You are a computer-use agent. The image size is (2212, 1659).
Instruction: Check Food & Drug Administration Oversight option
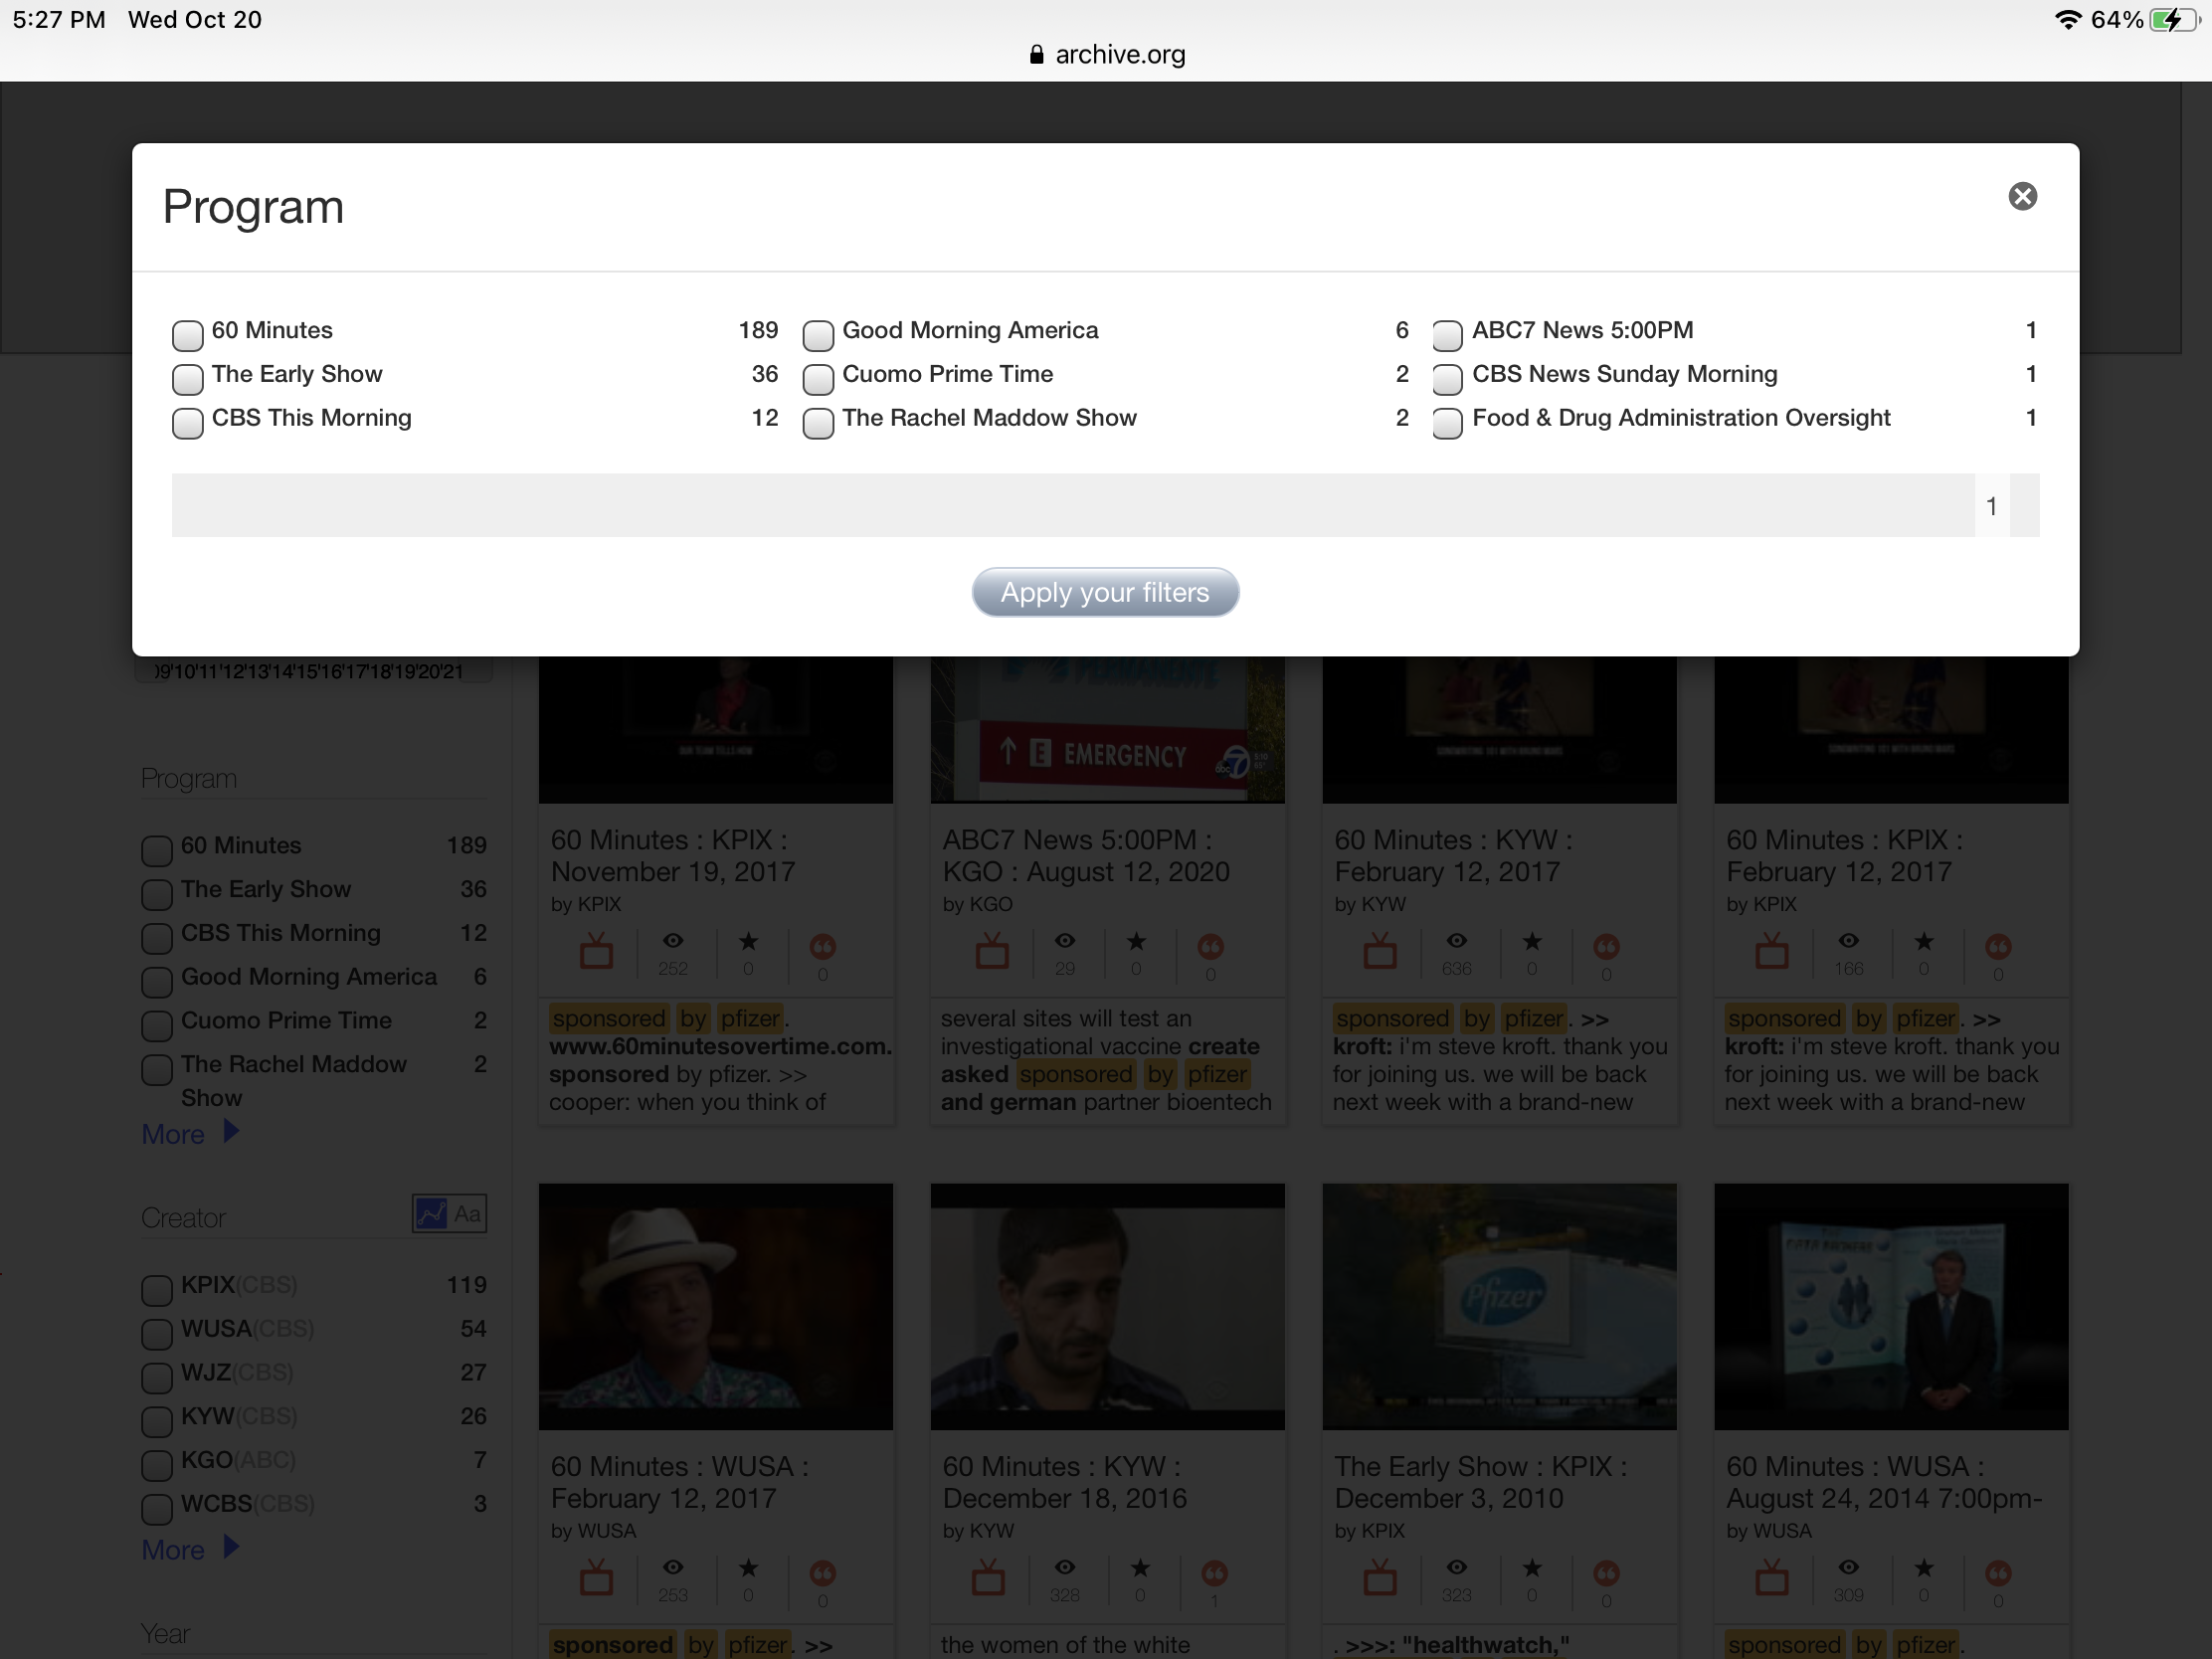[1447, 423]
